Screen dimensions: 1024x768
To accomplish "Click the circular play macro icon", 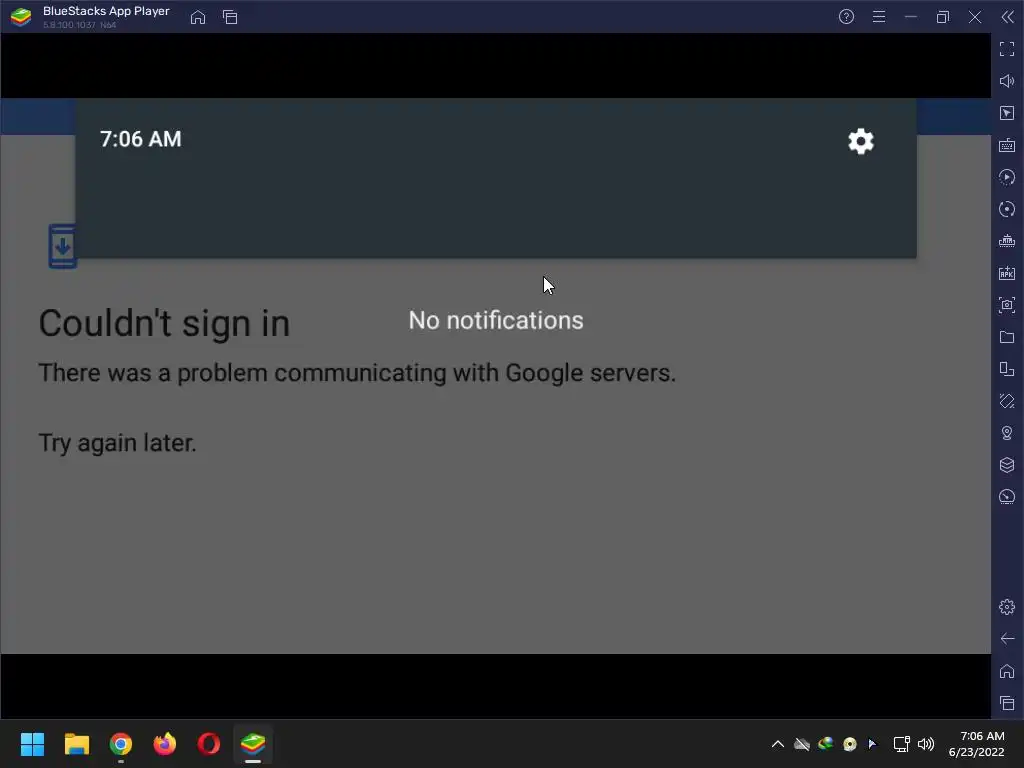I will (x=1007, y=177).
